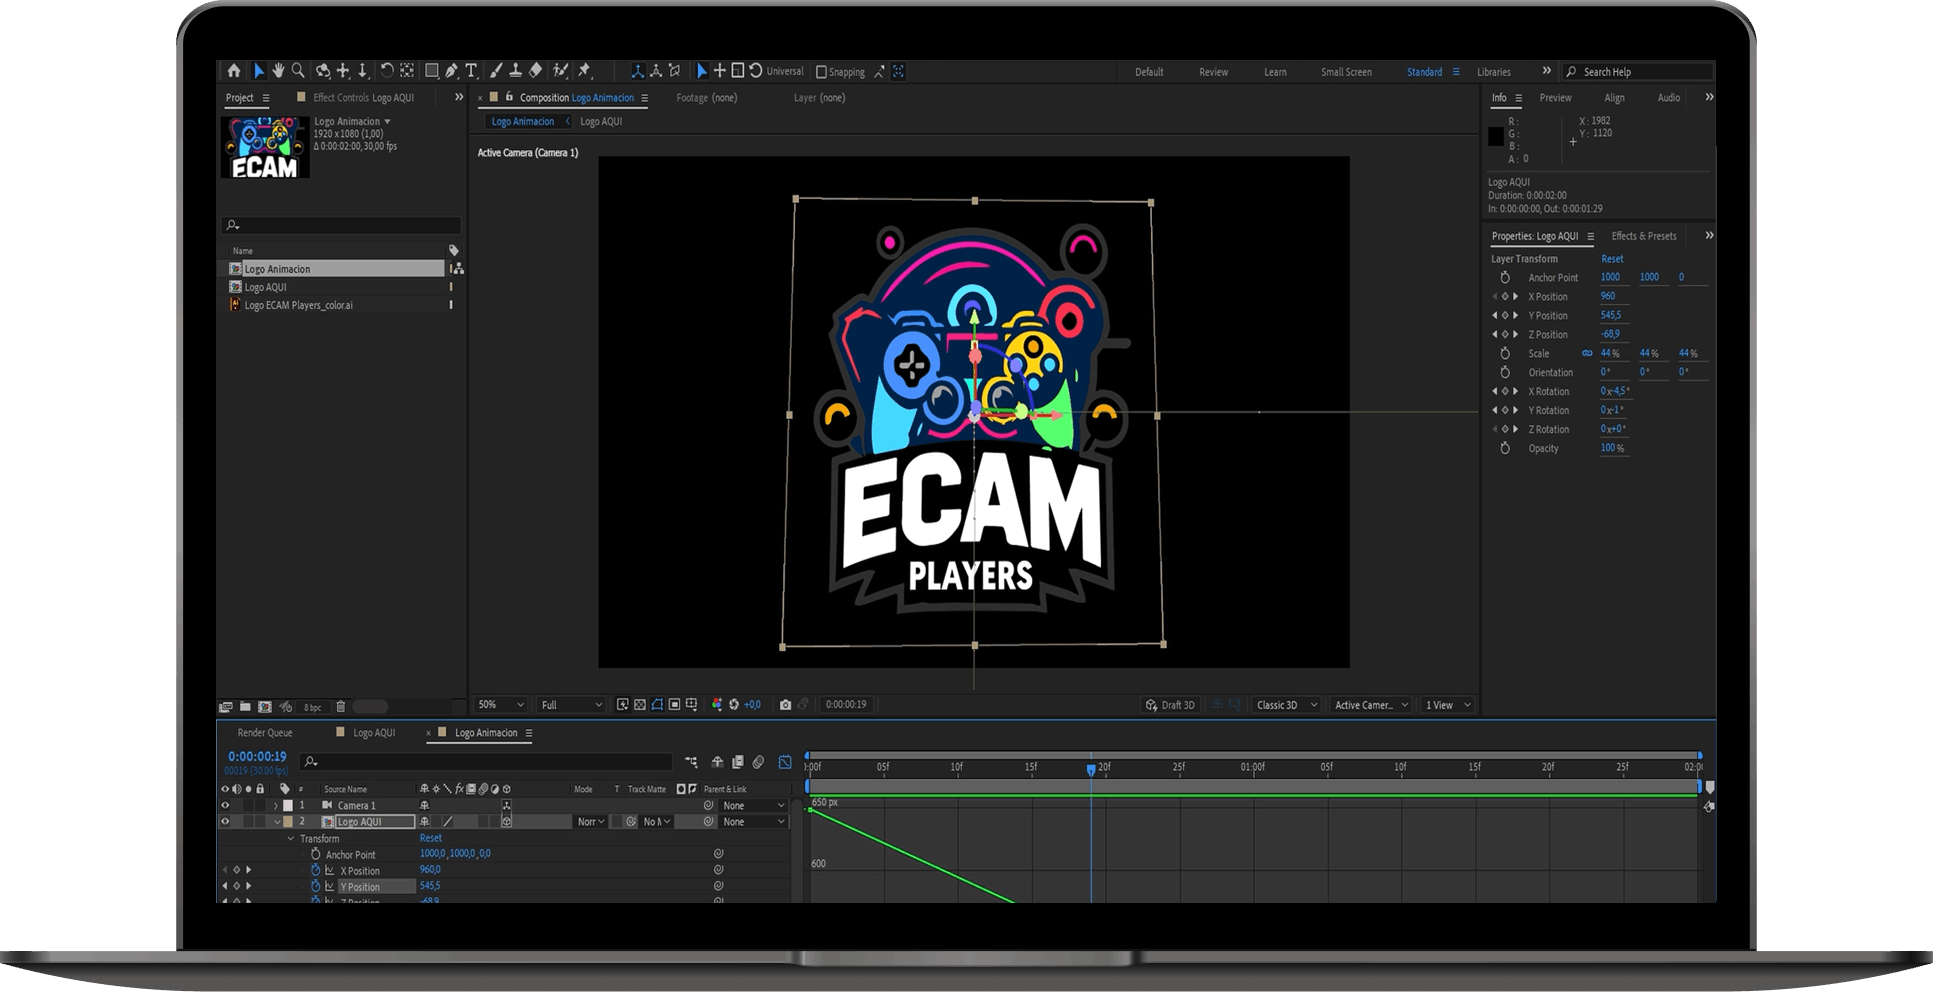
Task: Select the Hand tool in toolbar
Action: pos(278,71)
